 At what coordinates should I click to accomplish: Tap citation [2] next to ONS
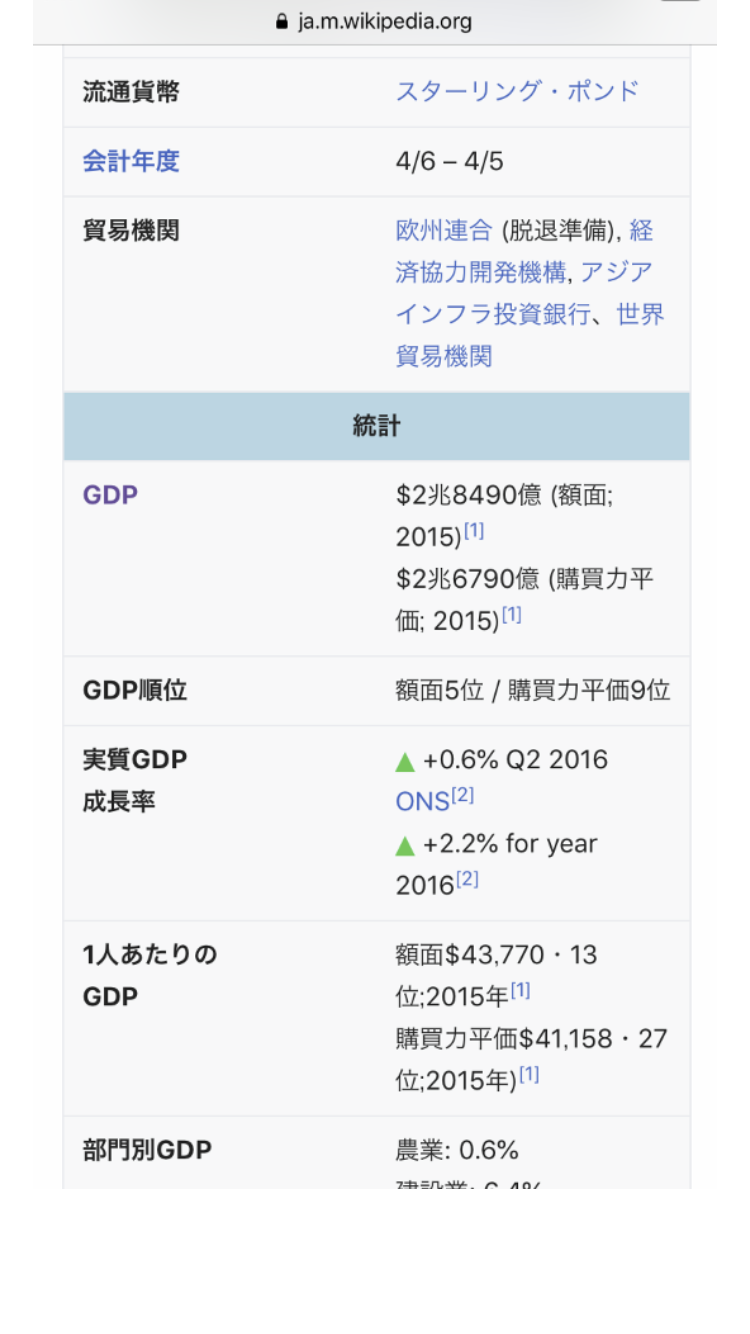(463, 796)
